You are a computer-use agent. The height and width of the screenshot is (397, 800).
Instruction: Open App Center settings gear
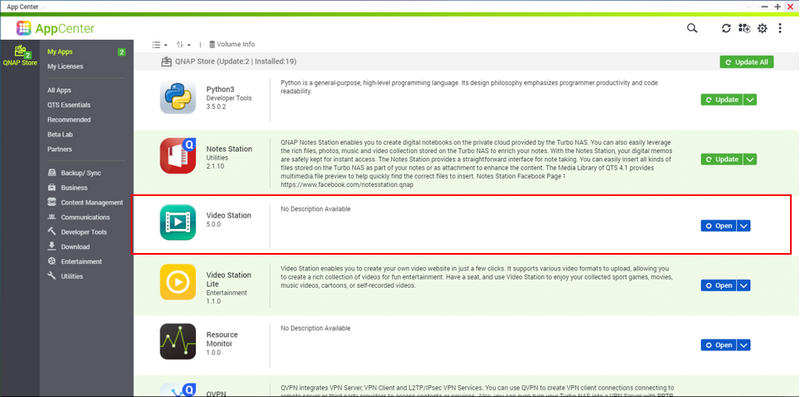[762, 29]
